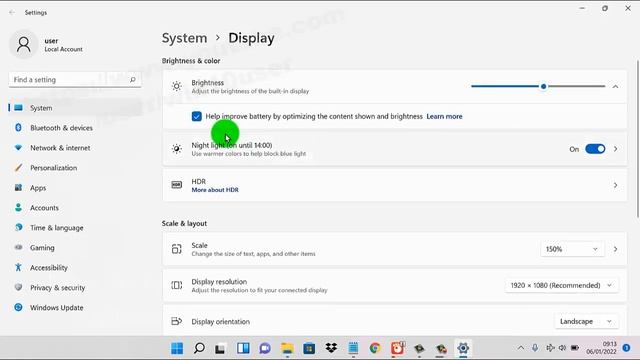Click the microphone tray icon
Image resolution: width=640 pixels, height=360 pixels.
(535, 348)
